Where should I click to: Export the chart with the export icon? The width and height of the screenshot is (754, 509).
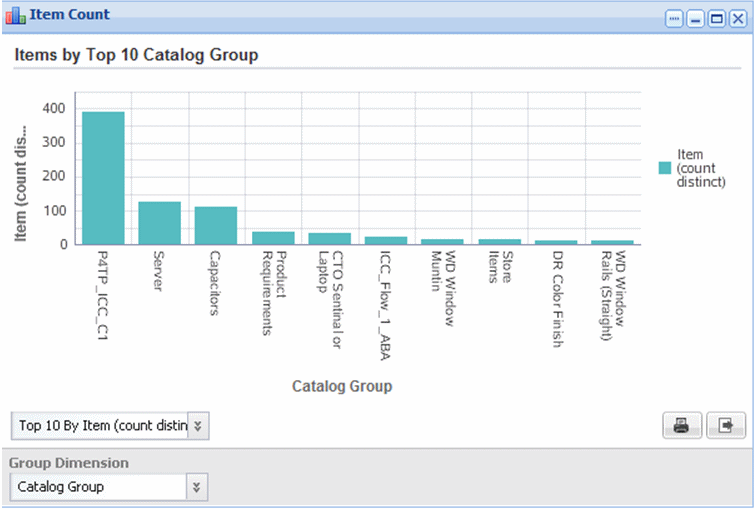click(x=726, y=425)
